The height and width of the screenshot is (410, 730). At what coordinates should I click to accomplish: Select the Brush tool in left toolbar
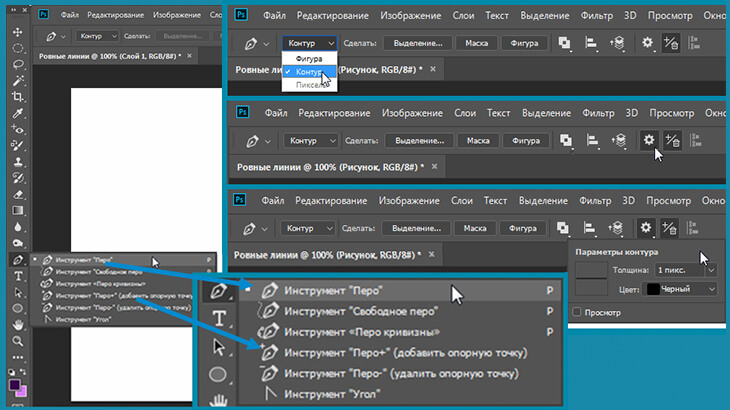coord(18,146)
